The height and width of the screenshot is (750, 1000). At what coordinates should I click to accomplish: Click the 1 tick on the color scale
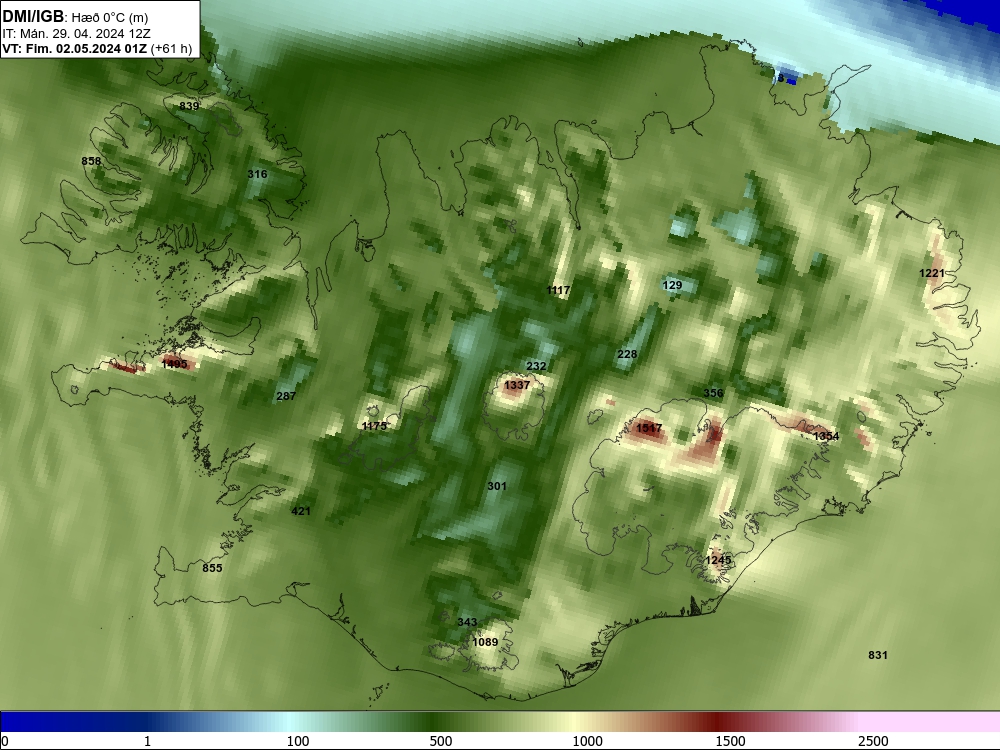[x=147, y=741]
